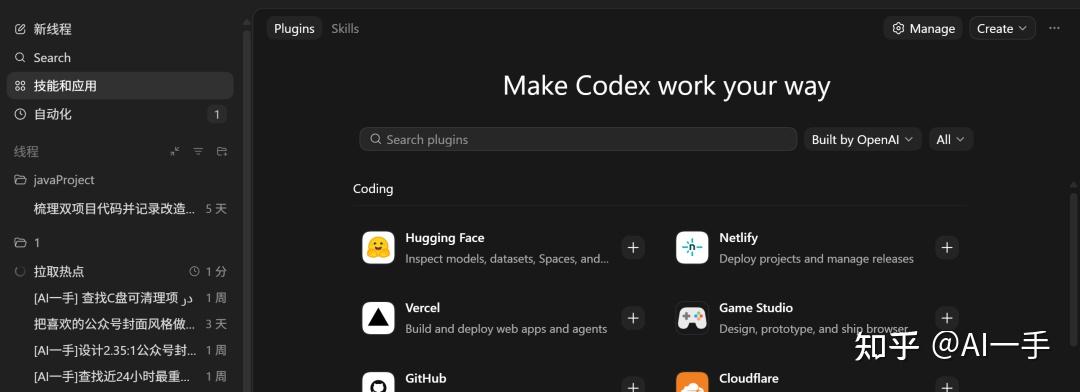Click the Game Studio plugin icon
The width and height of the screenshot is (1080, 392).
(x=692, y=318)
